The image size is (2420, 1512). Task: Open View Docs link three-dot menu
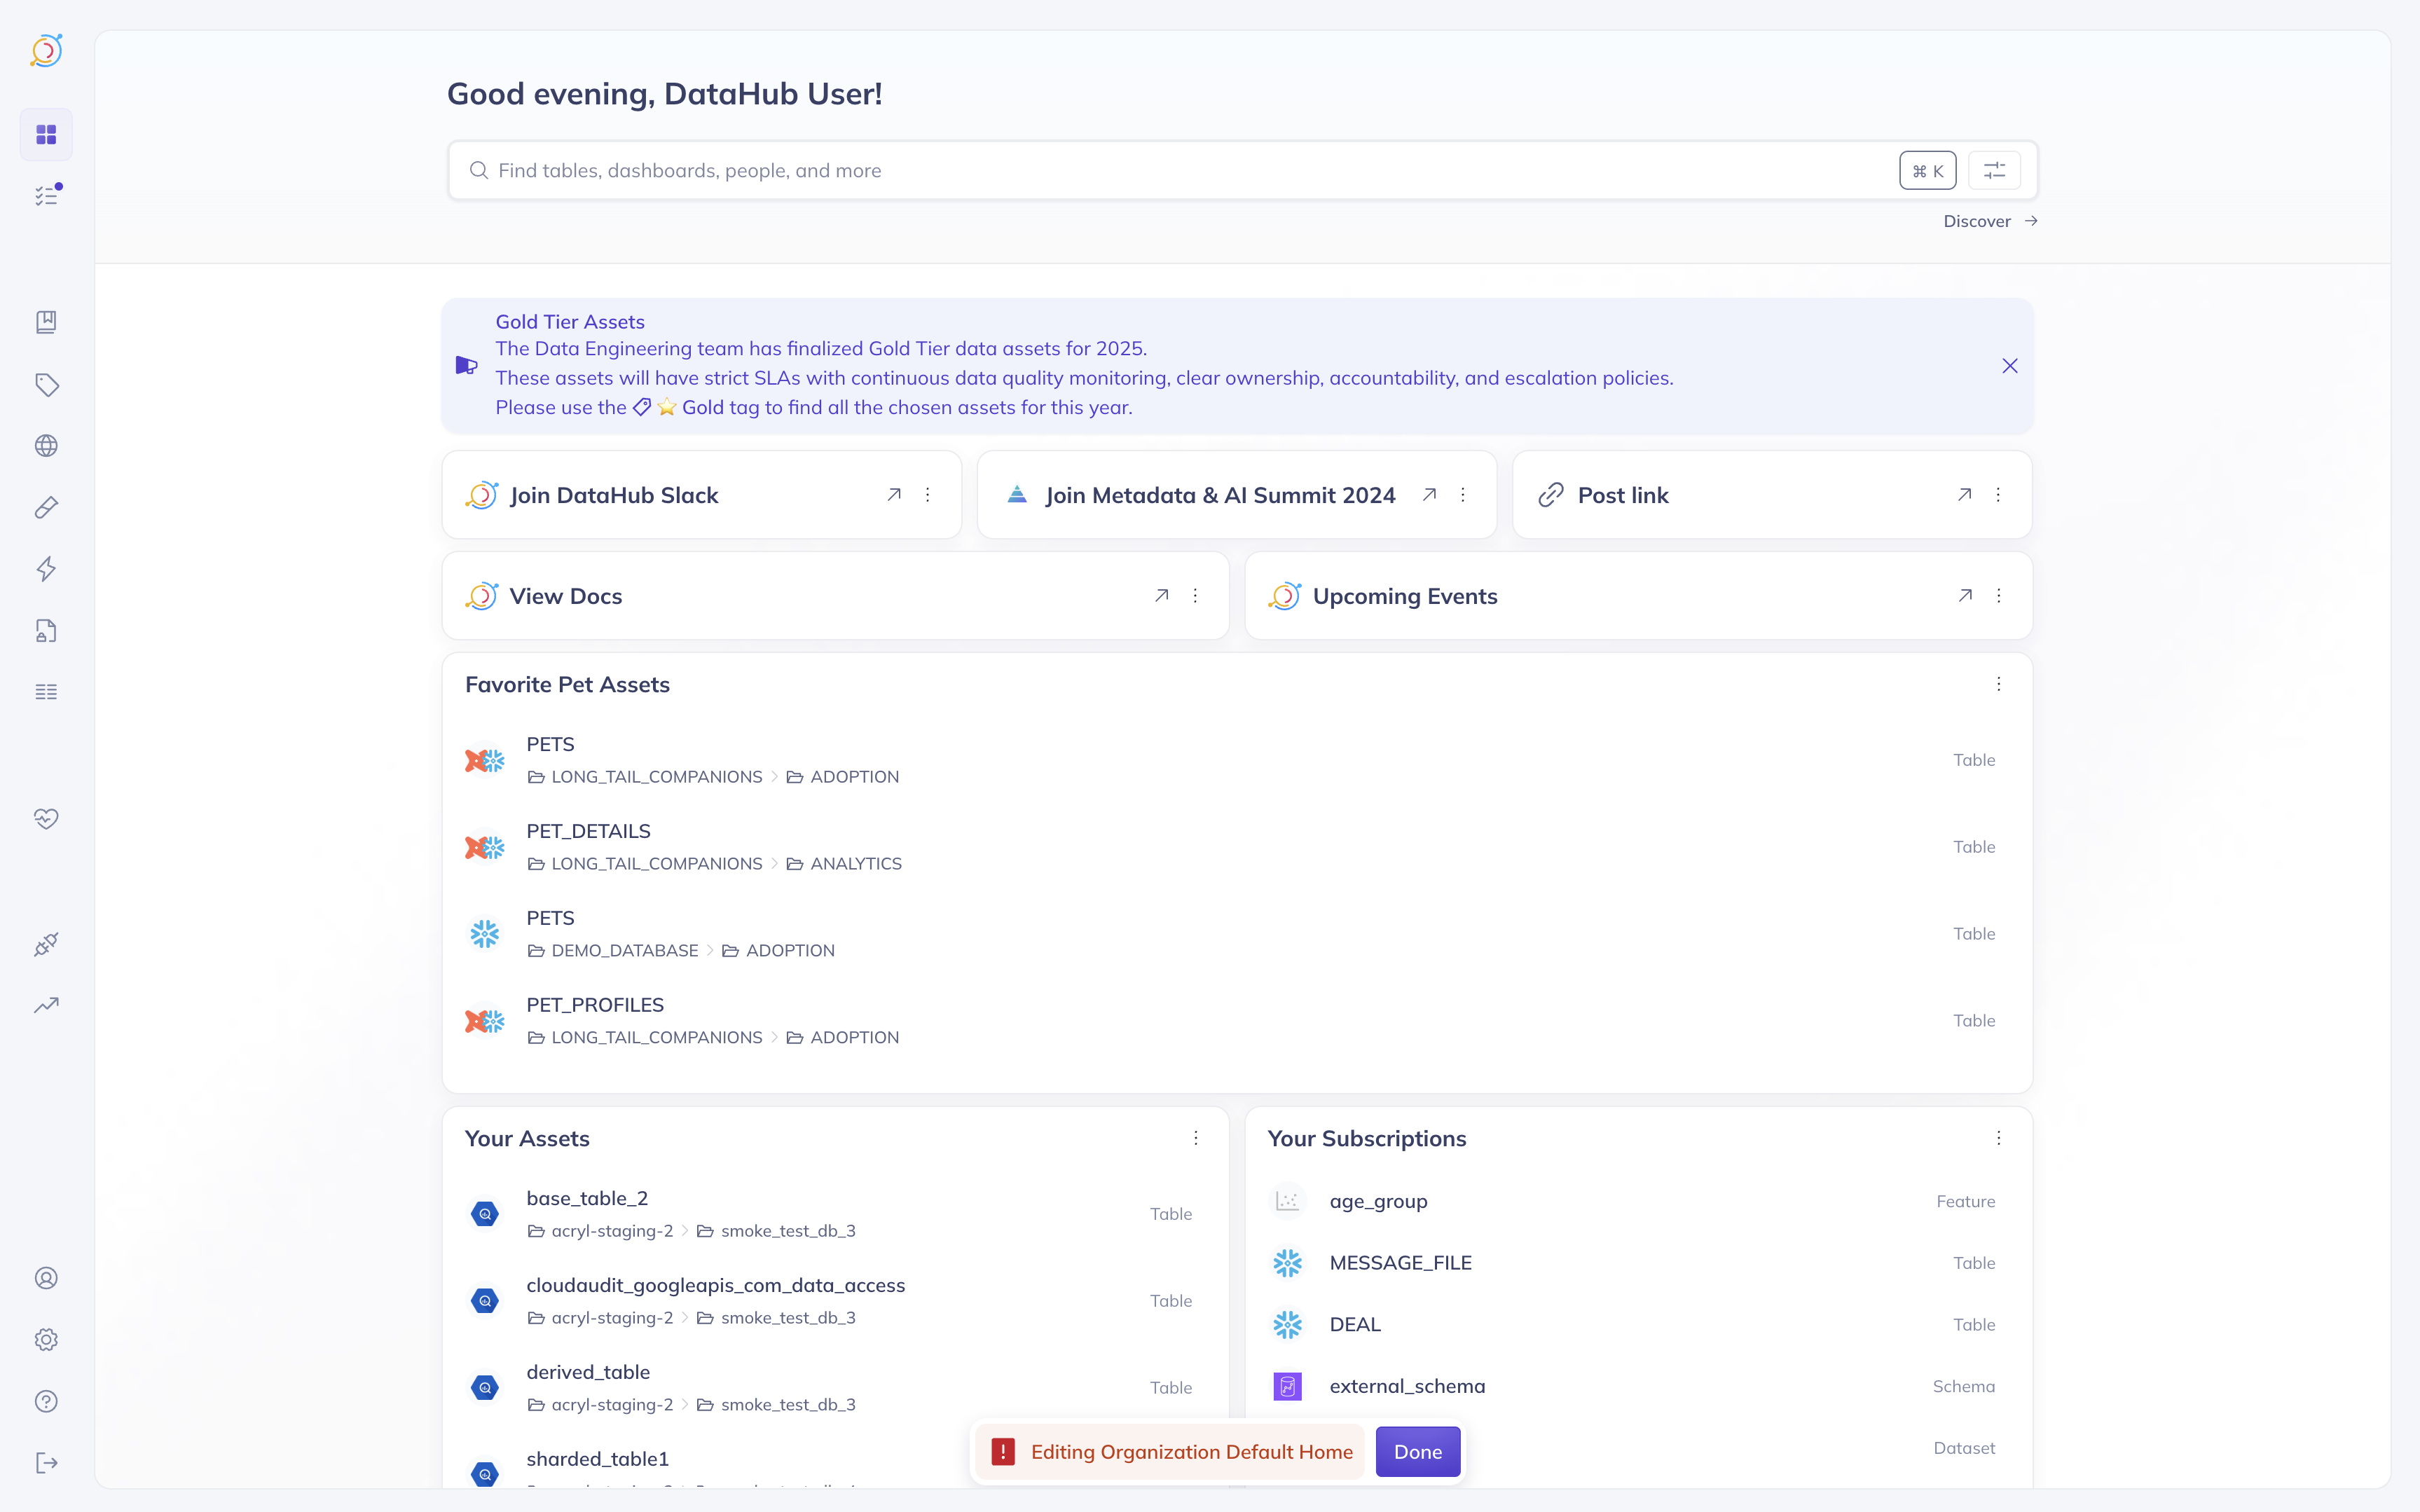pyautogui.click(x=1195, y=596)
